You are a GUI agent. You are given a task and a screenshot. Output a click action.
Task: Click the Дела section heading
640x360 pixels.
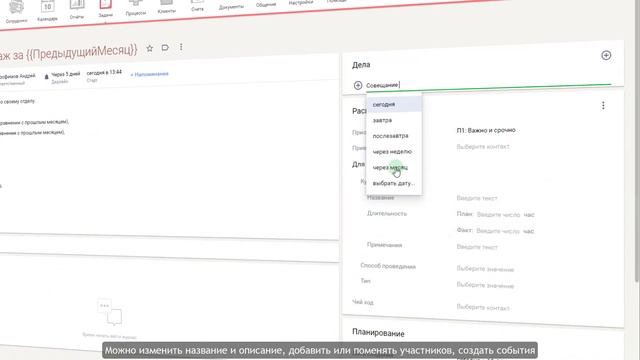361,65
